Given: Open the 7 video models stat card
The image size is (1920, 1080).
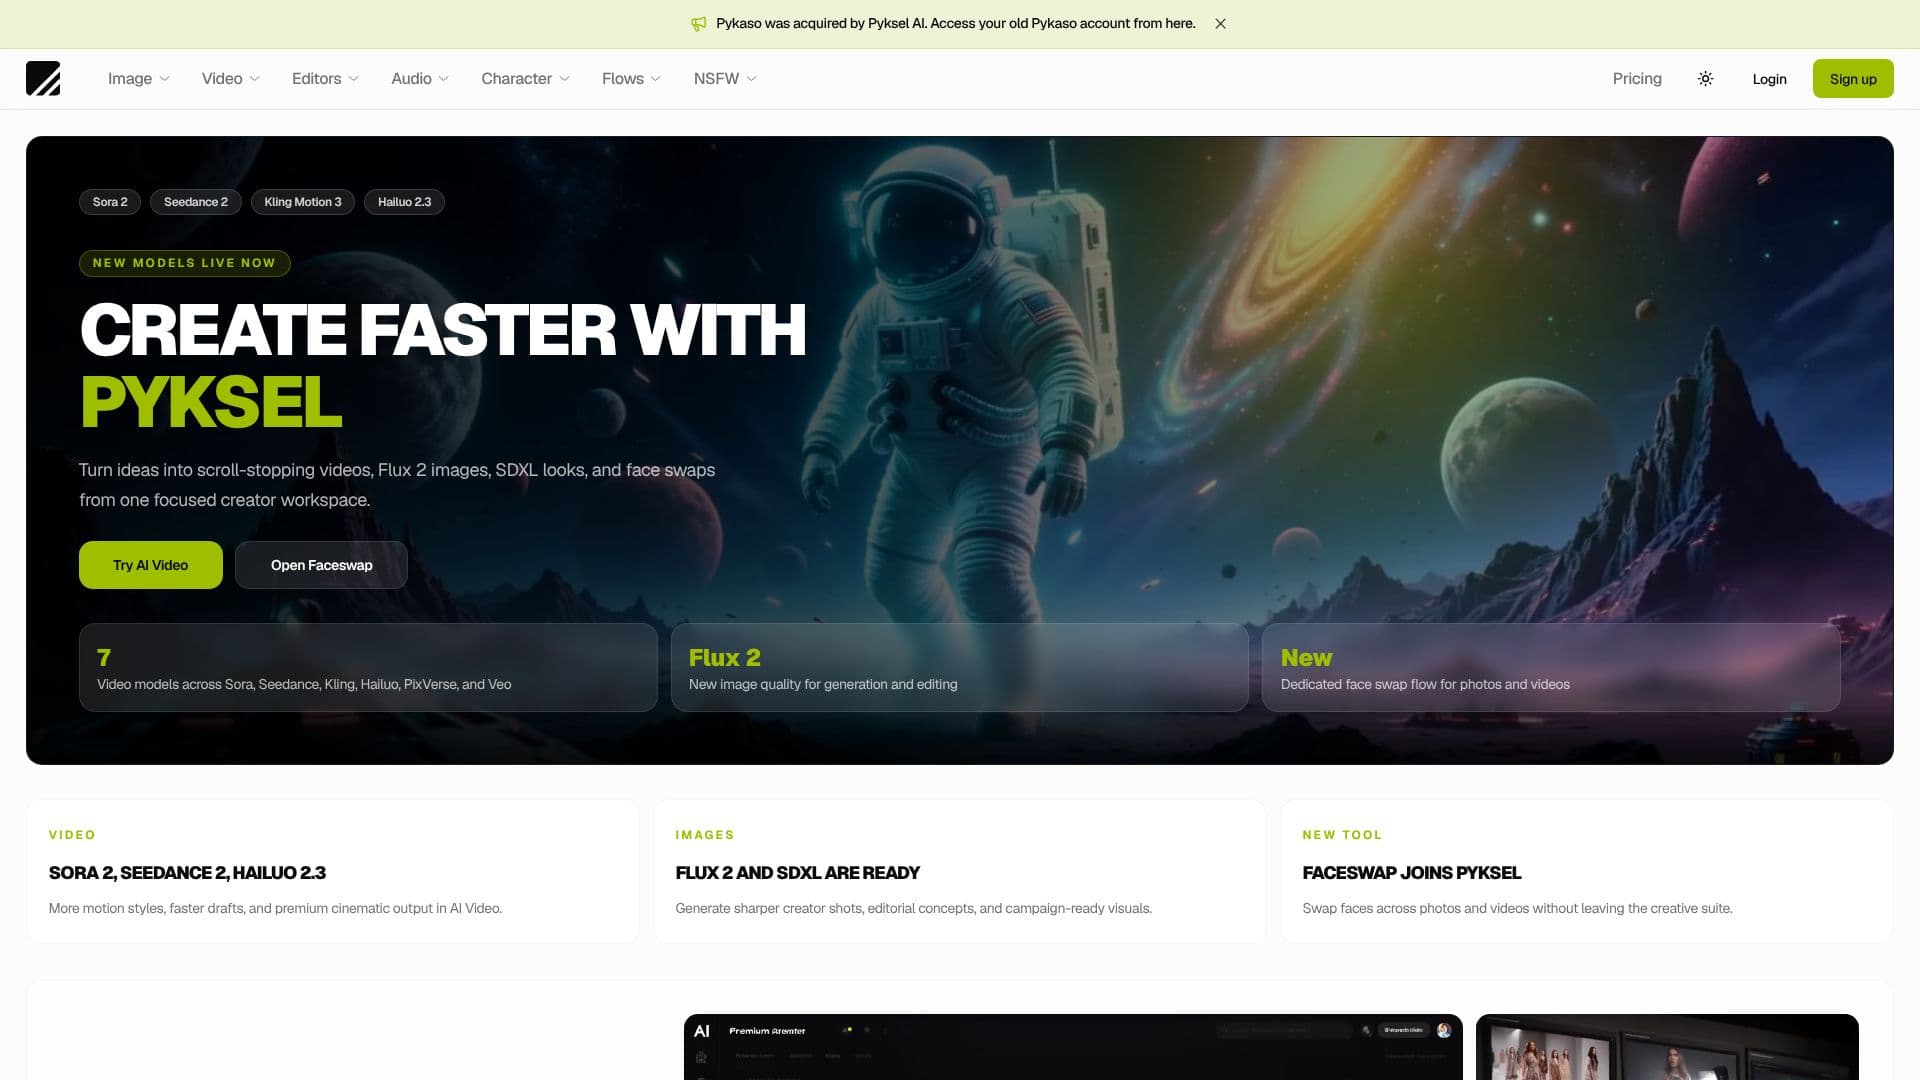Looking at the screenshot, I should (x=368, y=668).
